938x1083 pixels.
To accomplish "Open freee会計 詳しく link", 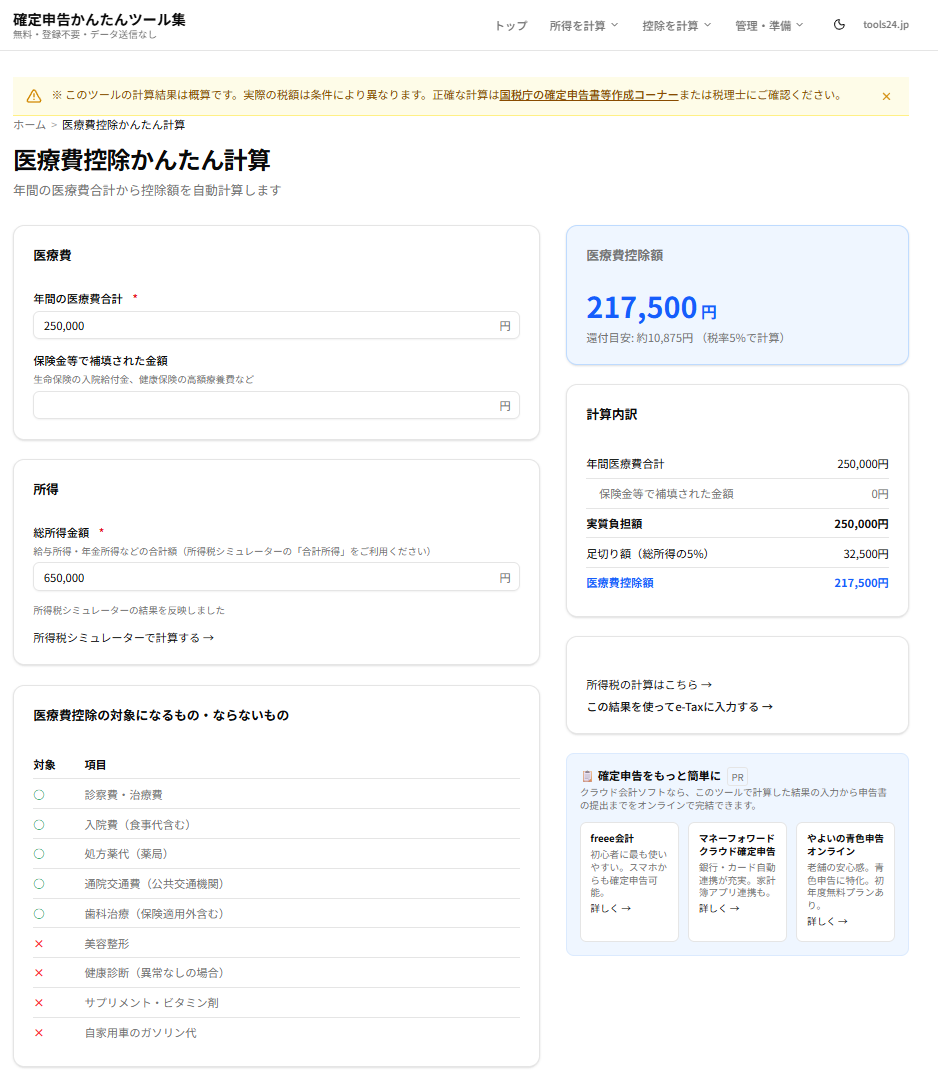I will [x=611, y=909].
